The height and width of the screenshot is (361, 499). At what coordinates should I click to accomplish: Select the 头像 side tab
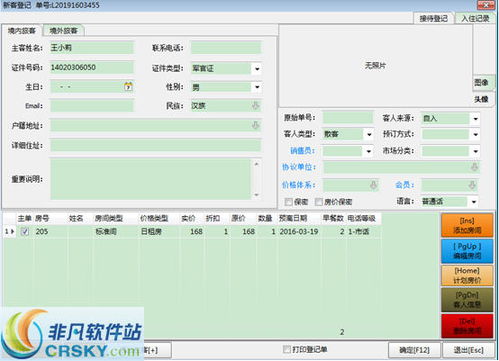click(482, 99)
